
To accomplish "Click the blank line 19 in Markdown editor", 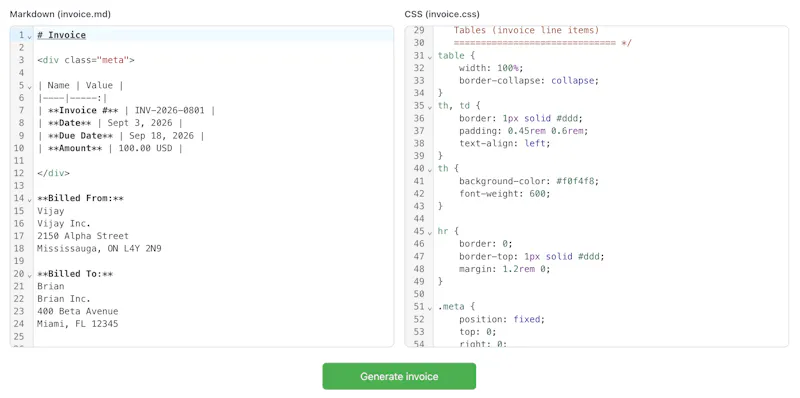I will click(213, 261).
